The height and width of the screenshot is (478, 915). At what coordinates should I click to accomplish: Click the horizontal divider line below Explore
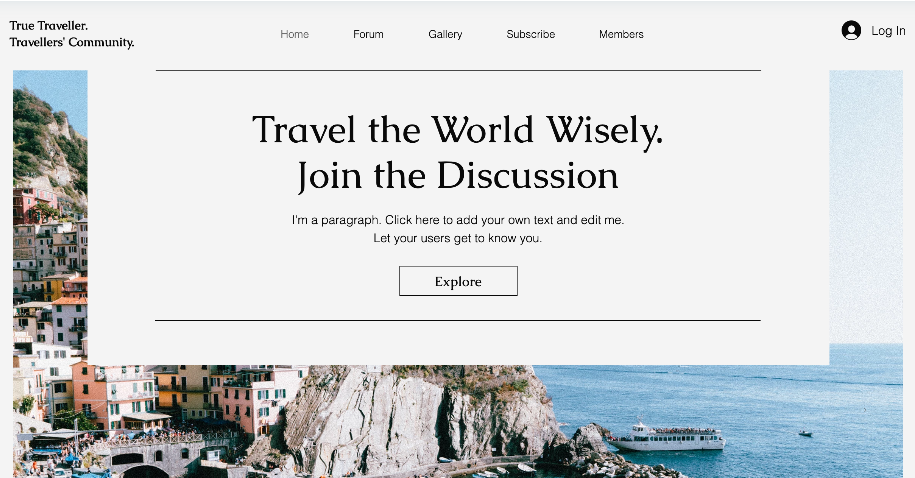click(x=458, y=320)
